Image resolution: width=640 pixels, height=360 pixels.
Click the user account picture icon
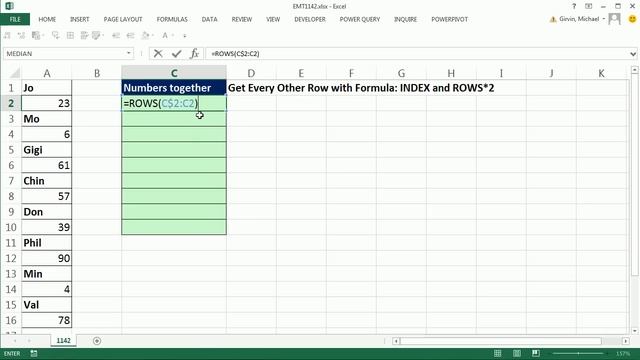[614, 19]
